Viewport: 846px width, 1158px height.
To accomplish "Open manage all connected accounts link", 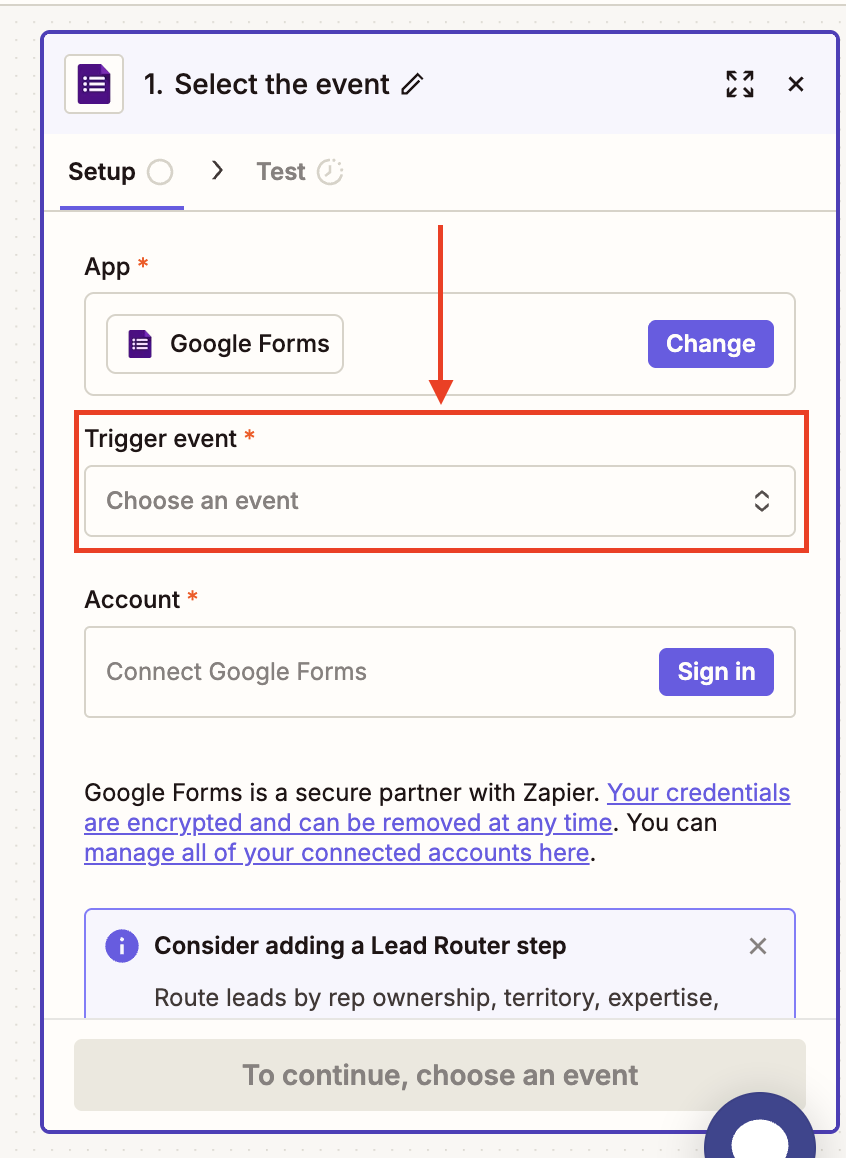I will 336,853.
